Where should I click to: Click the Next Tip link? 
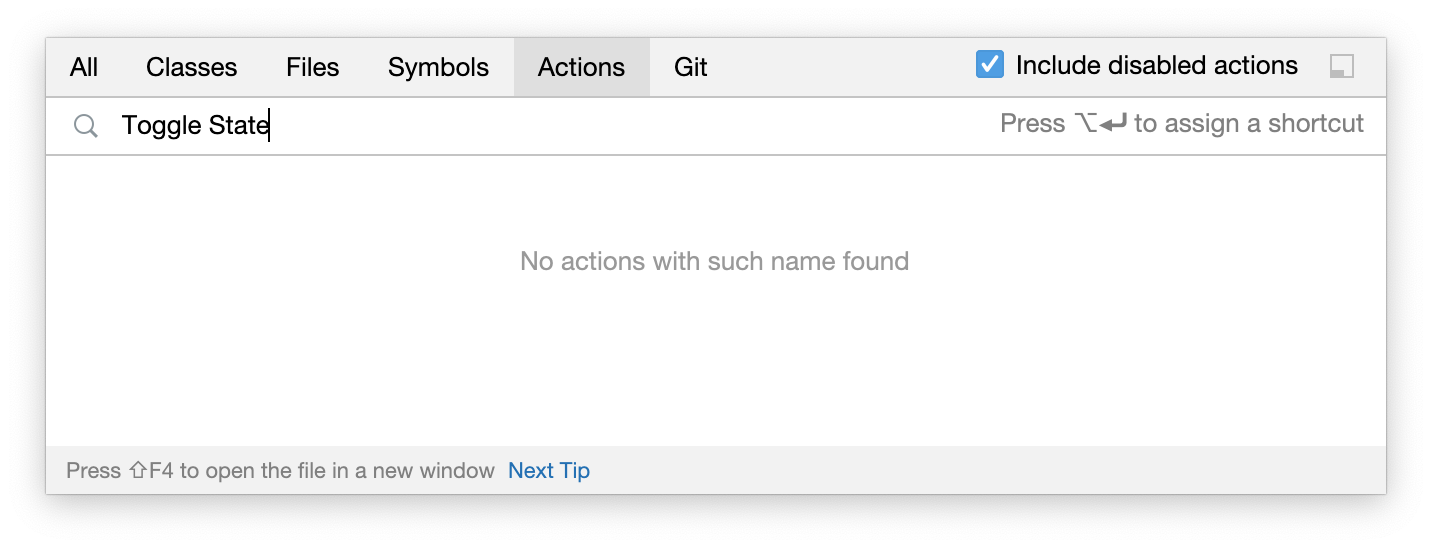click(x=549, y=470)
